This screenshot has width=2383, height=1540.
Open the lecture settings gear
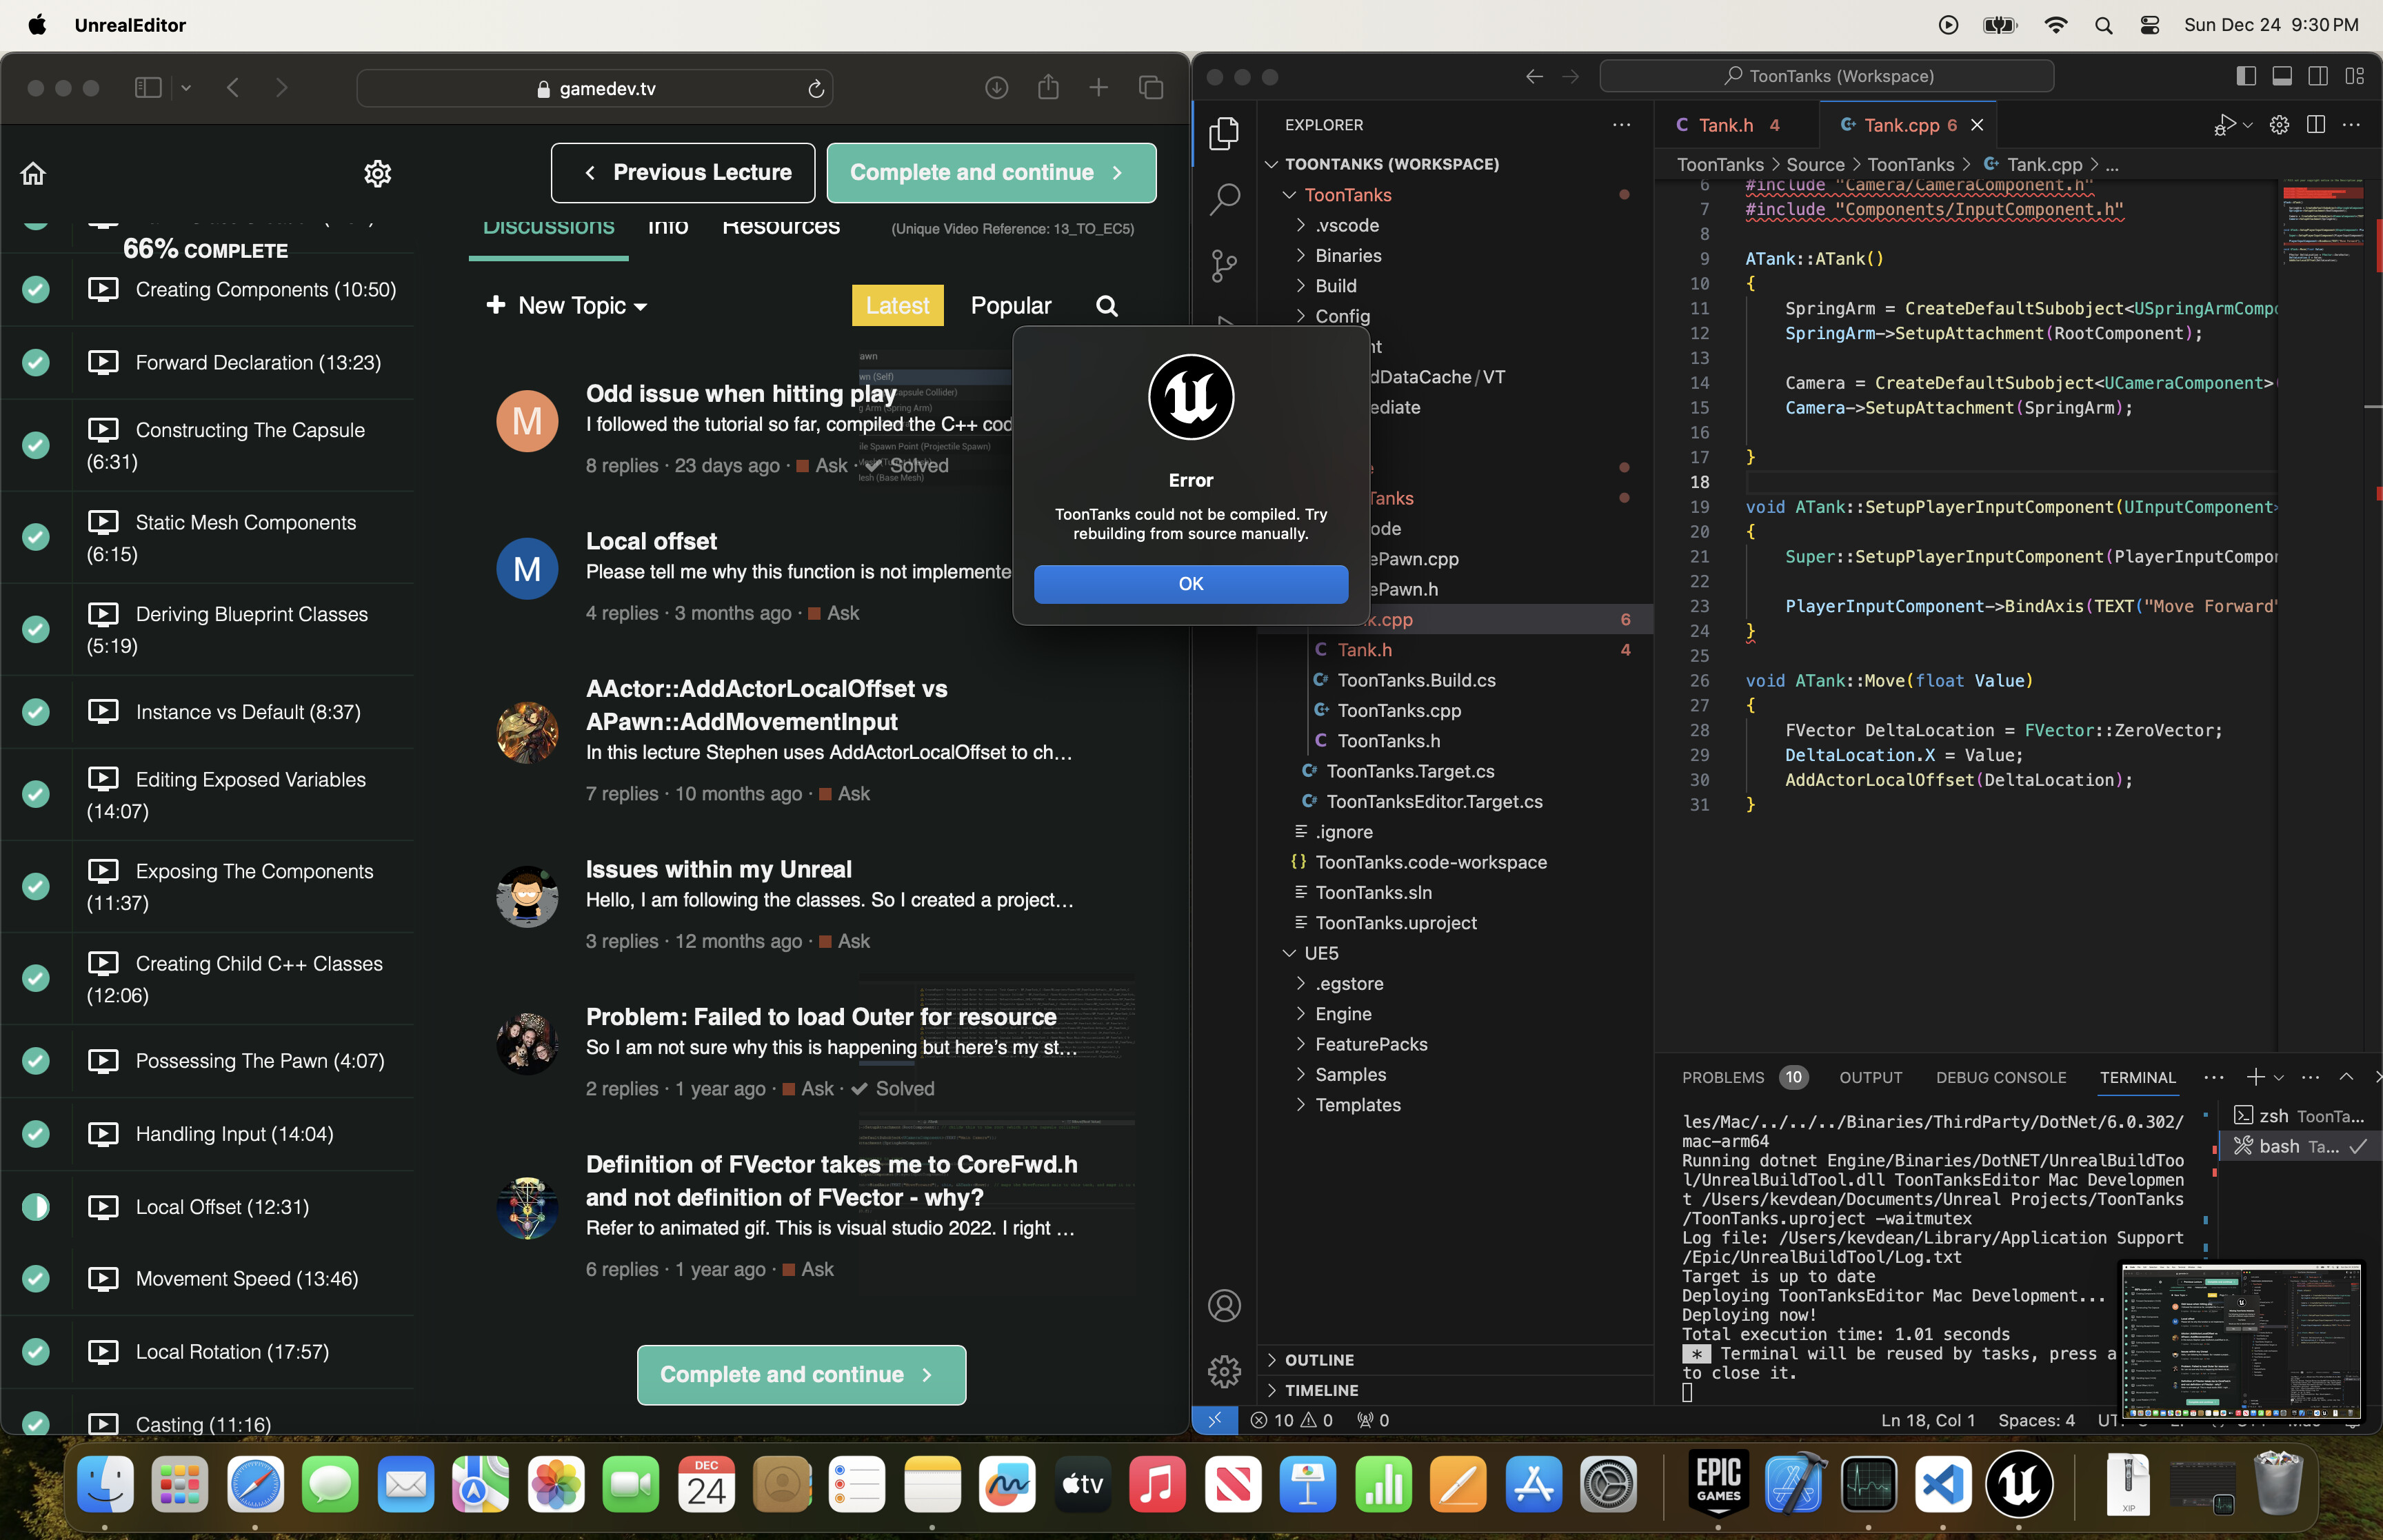coord(377,173)
